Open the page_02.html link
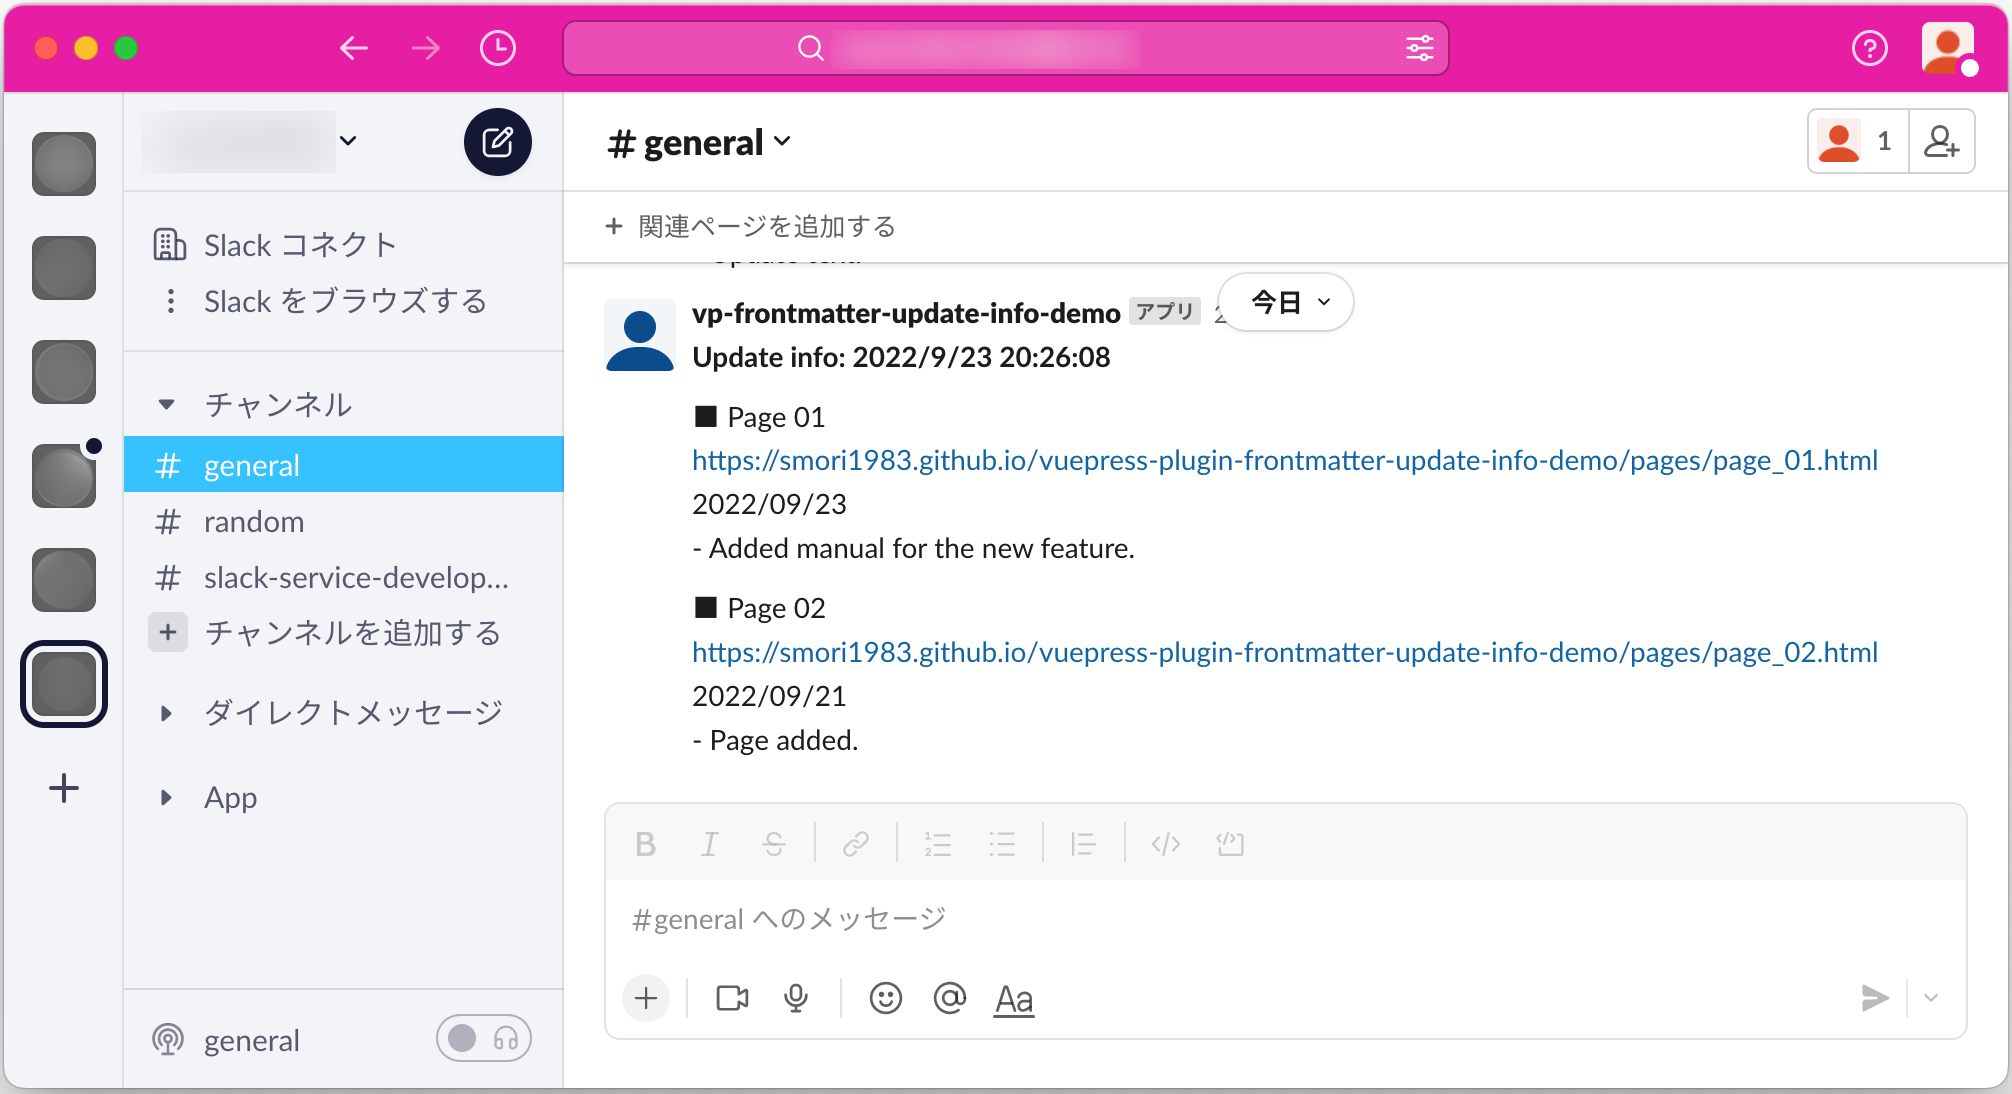This screenshot has width=2012, height=1094. (1285, 652)
